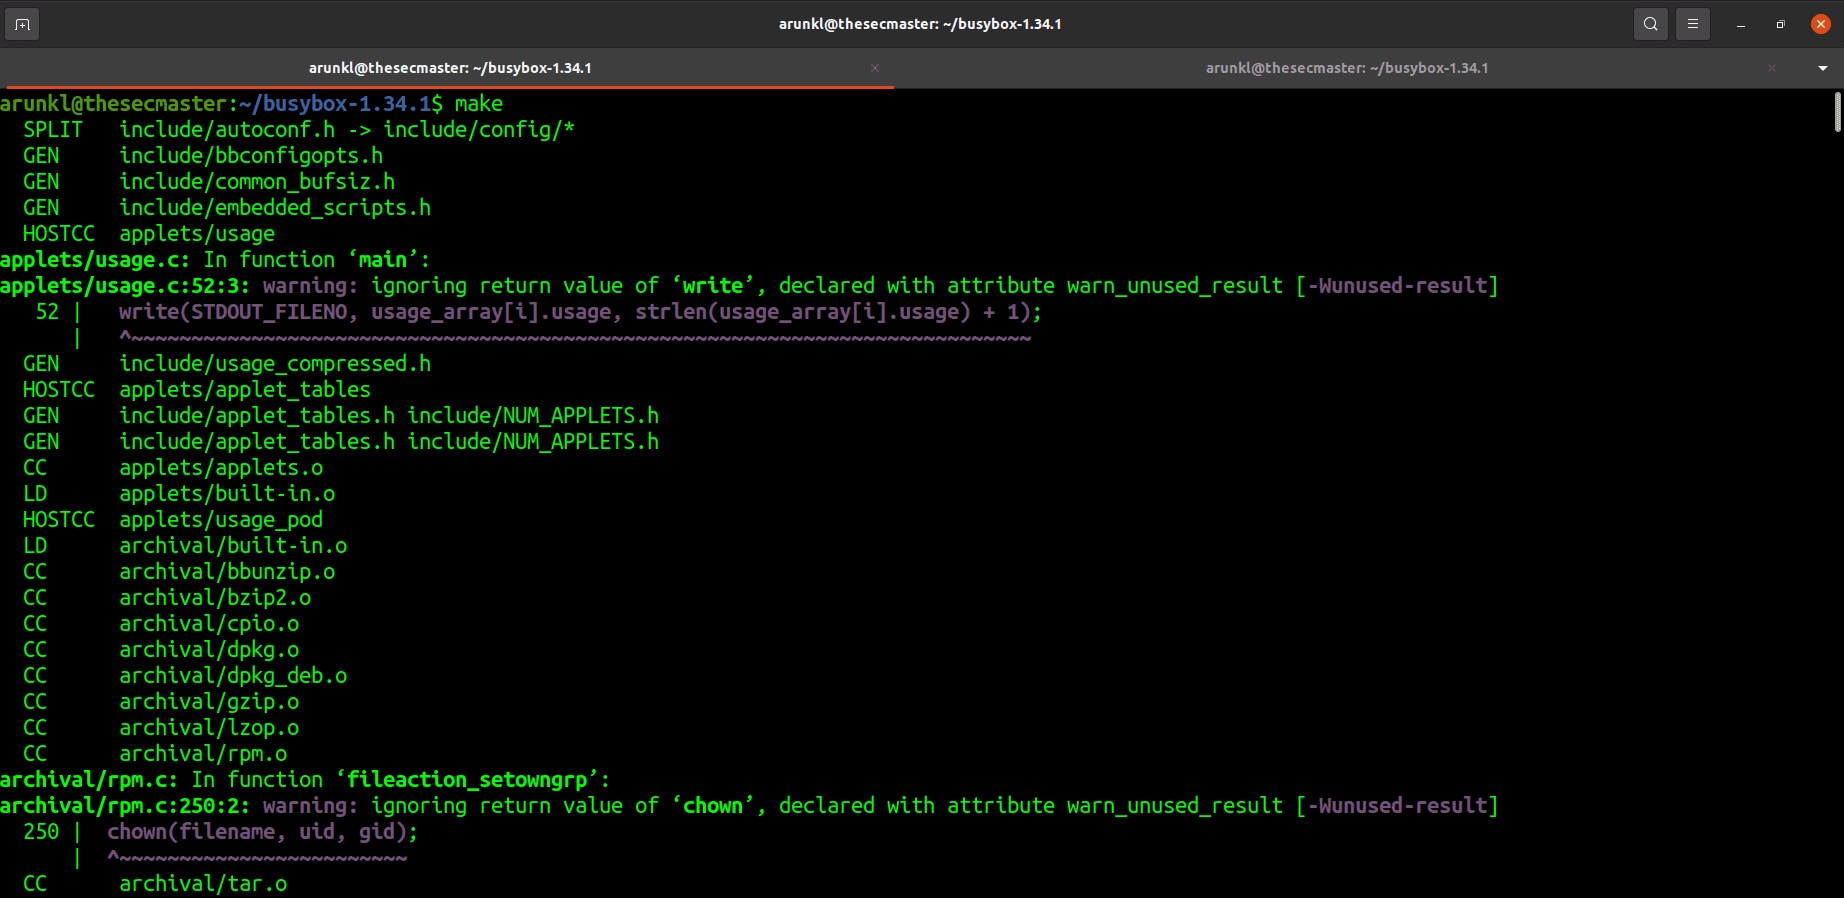Click 'include/usage_compressed.h' text
Image resolution: width=1844 pixels, height=898 pixels.
[275, 364]
